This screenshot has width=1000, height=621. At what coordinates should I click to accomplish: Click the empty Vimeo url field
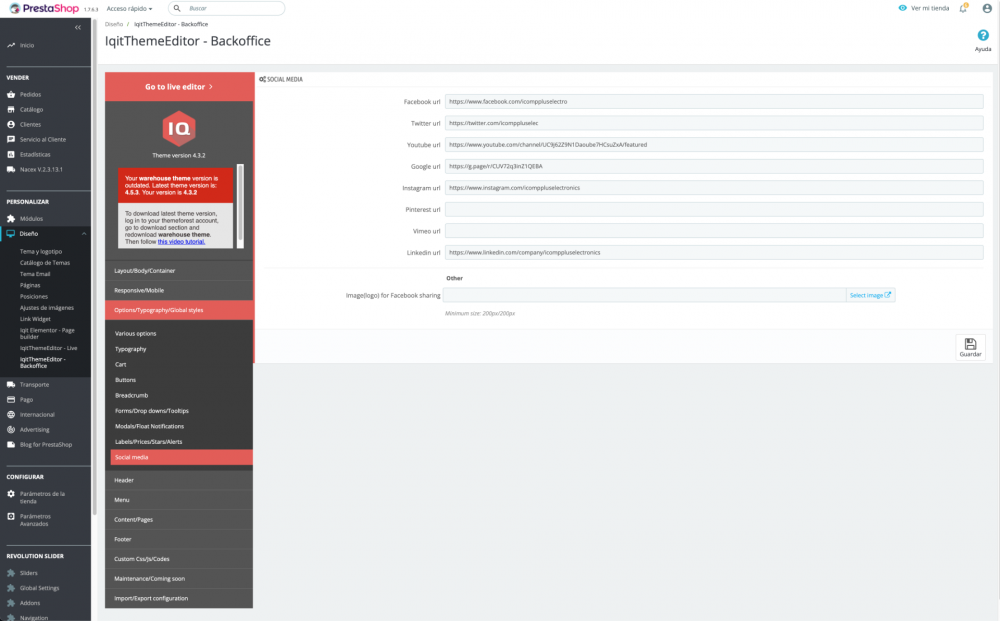coord(714,231)
